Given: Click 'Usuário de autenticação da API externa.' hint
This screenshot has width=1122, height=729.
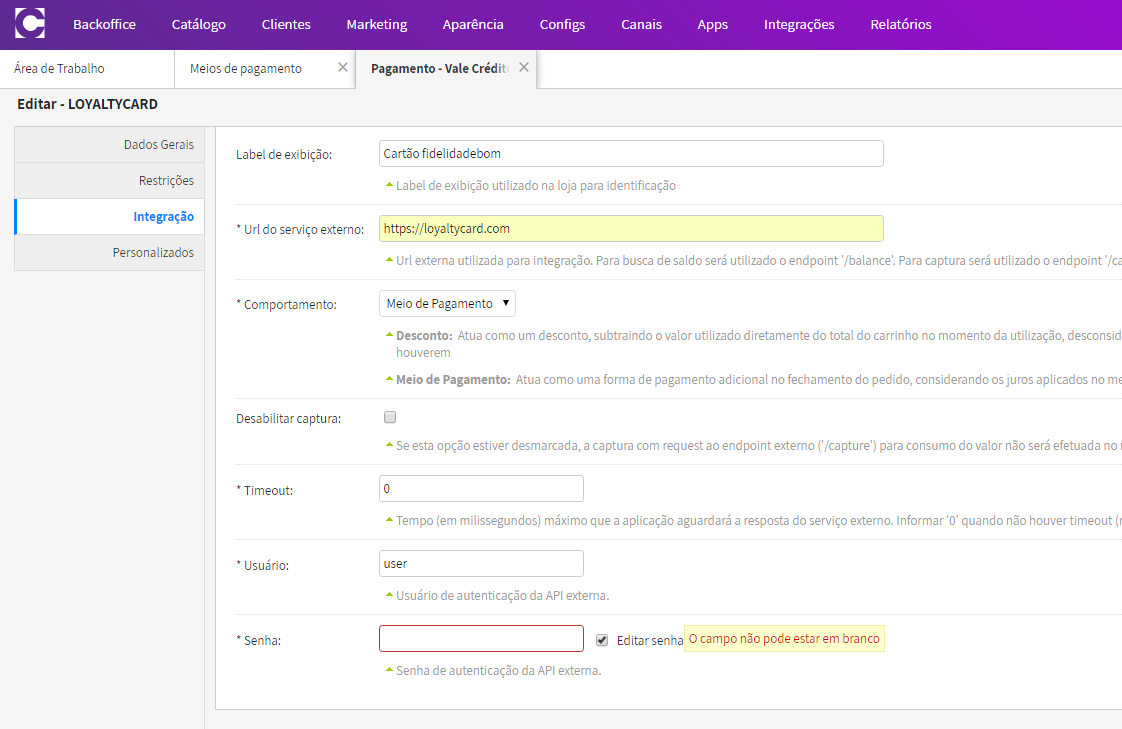Looking at the screenshot, I should (502, 596).
